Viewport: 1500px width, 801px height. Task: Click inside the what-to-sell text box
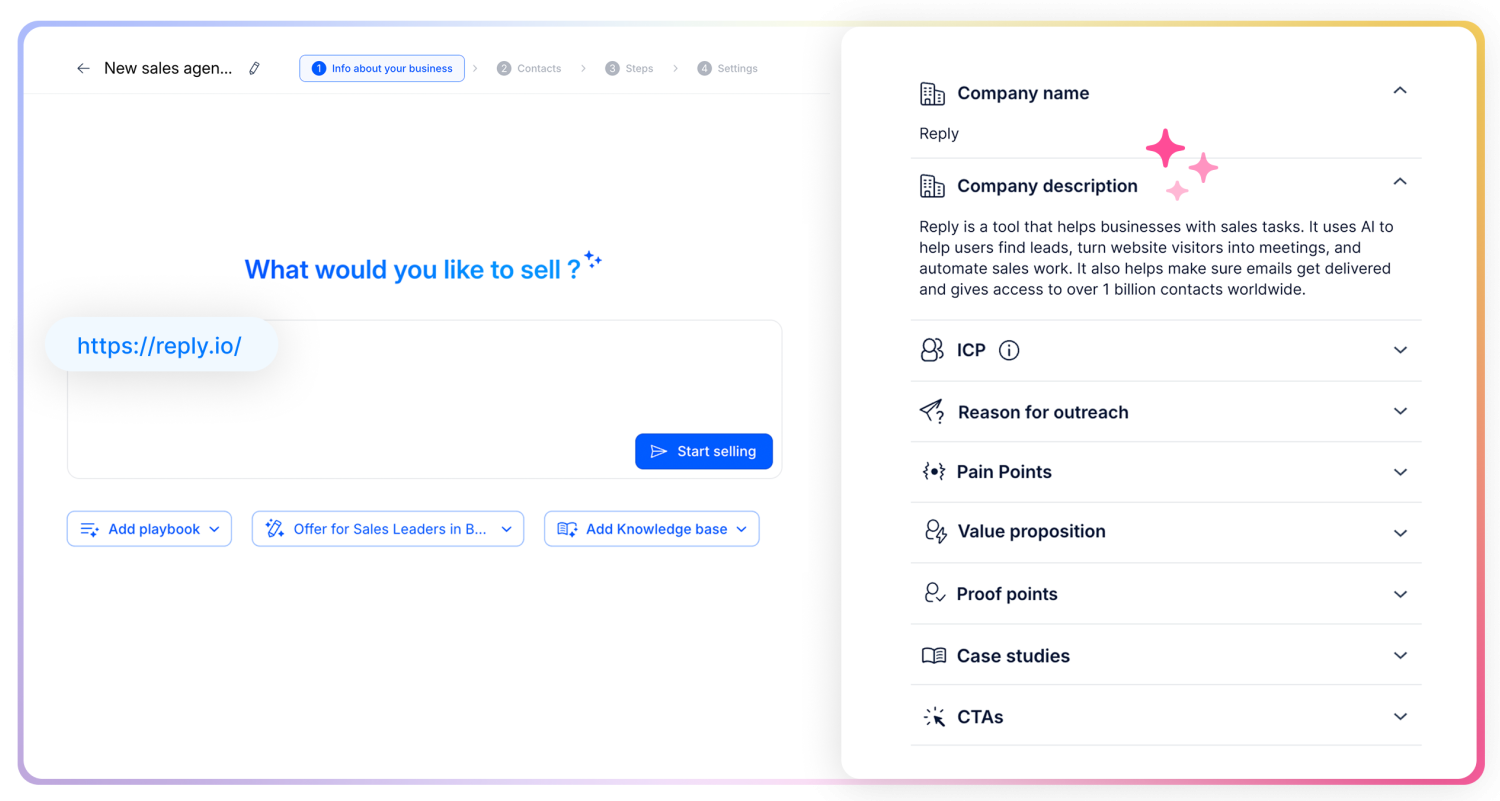[x=424, y=399]
